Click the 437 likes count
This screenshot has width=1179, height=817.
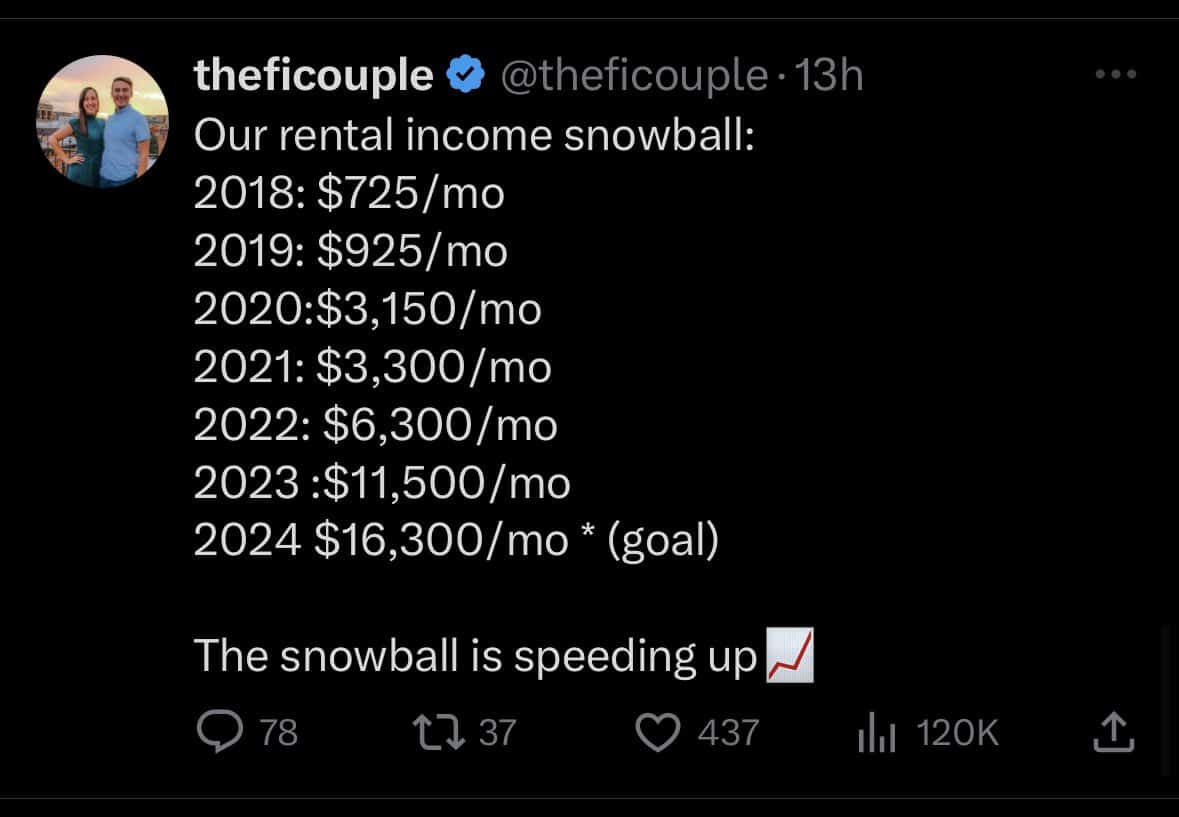click(x=728, y=734)
